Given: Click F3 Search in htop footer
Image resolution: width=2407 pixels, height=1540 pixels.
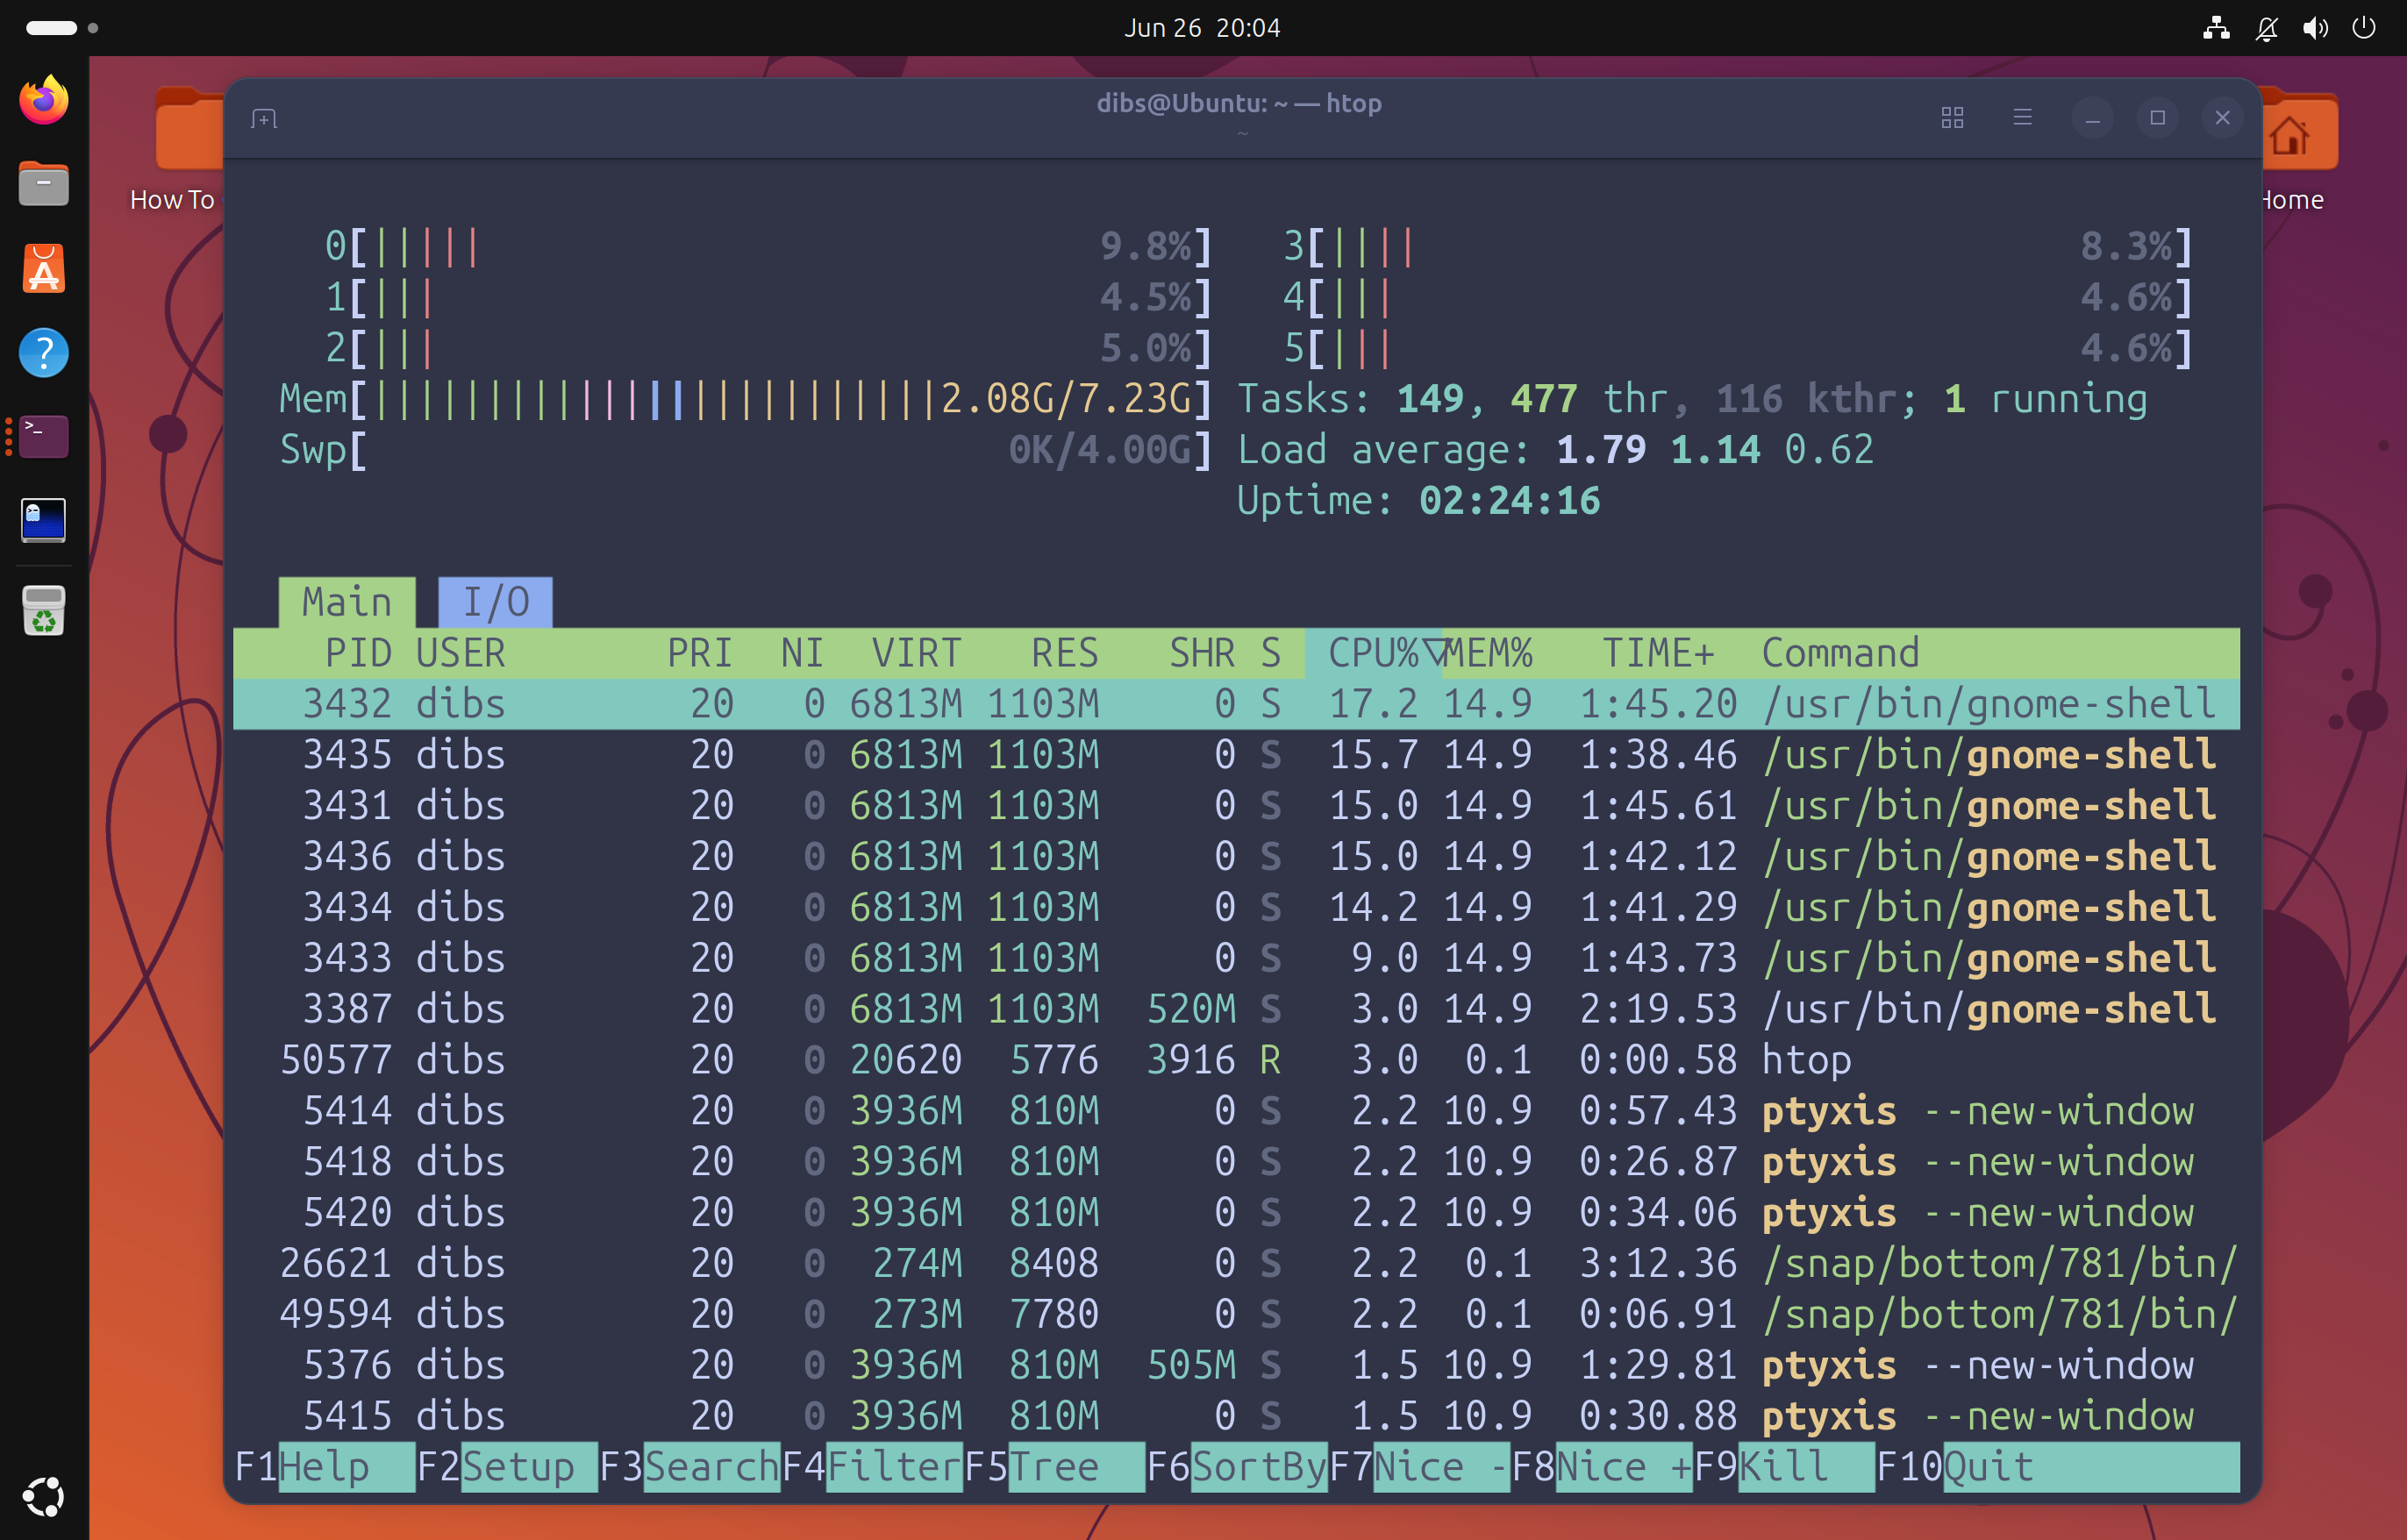Looking at the screenshot, I should [x=689, y=1467].
